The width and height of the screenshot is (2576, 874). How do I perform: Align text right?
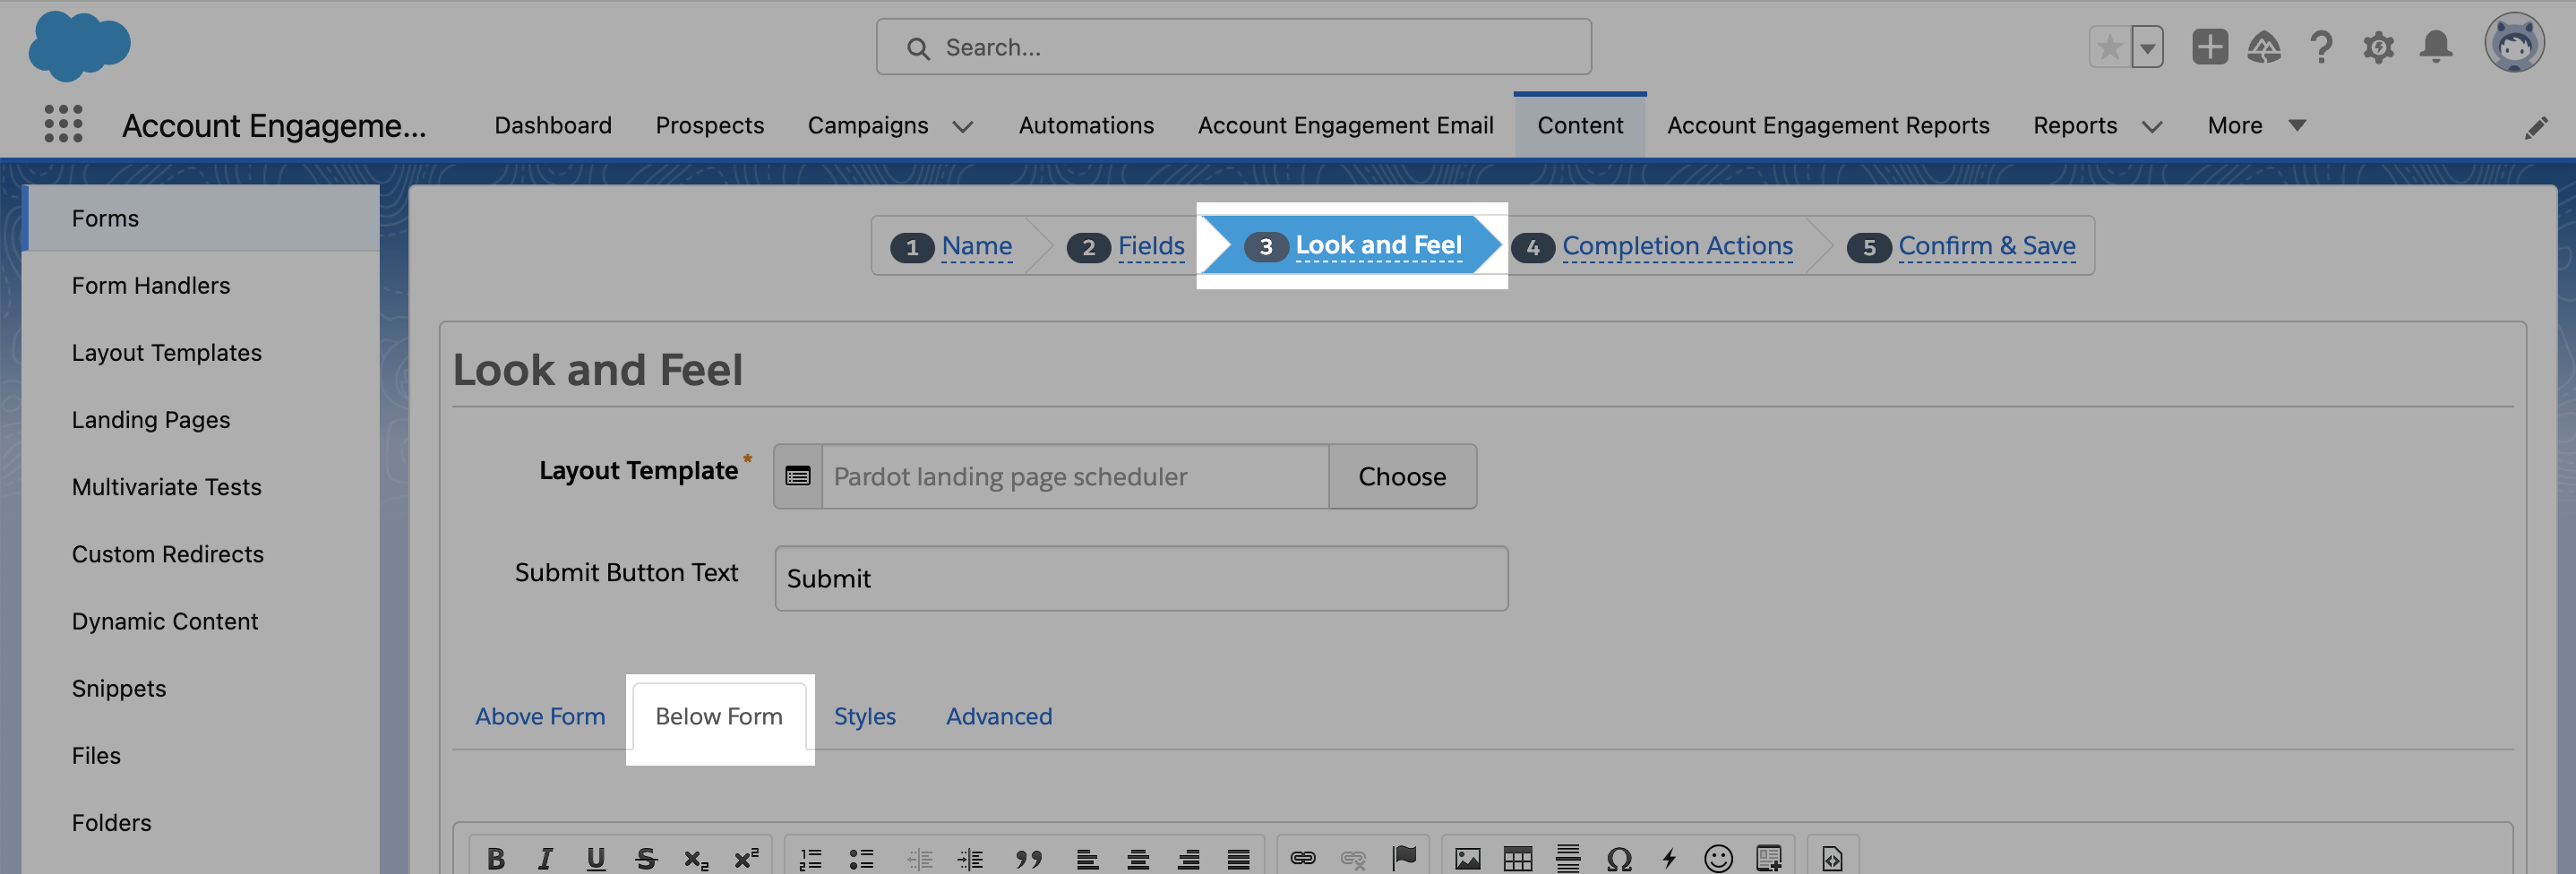click(1188, 858)
